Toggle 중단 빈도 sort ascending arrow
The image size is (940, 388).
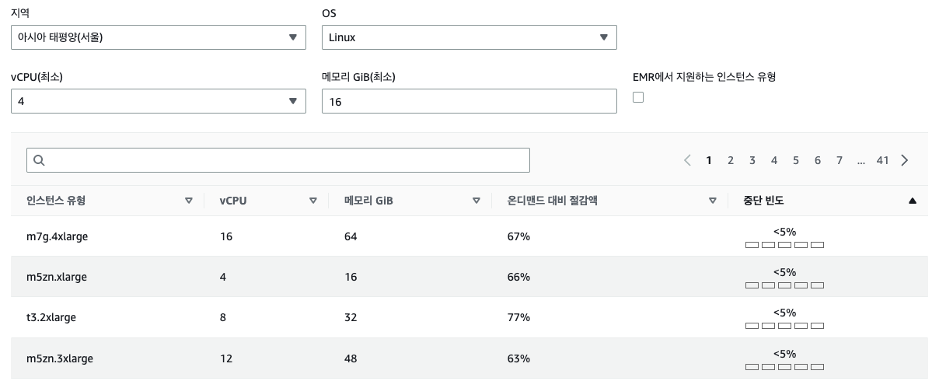click(912, 201)
